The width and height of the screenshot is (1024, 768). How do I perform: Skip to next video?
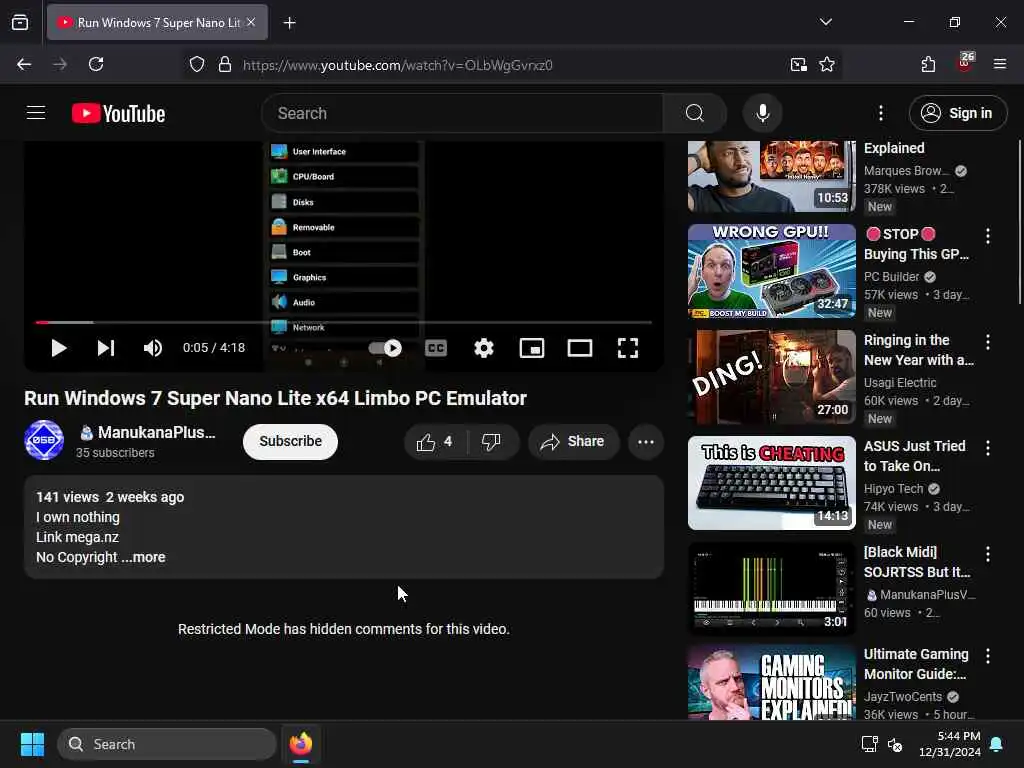coord(106,348)
